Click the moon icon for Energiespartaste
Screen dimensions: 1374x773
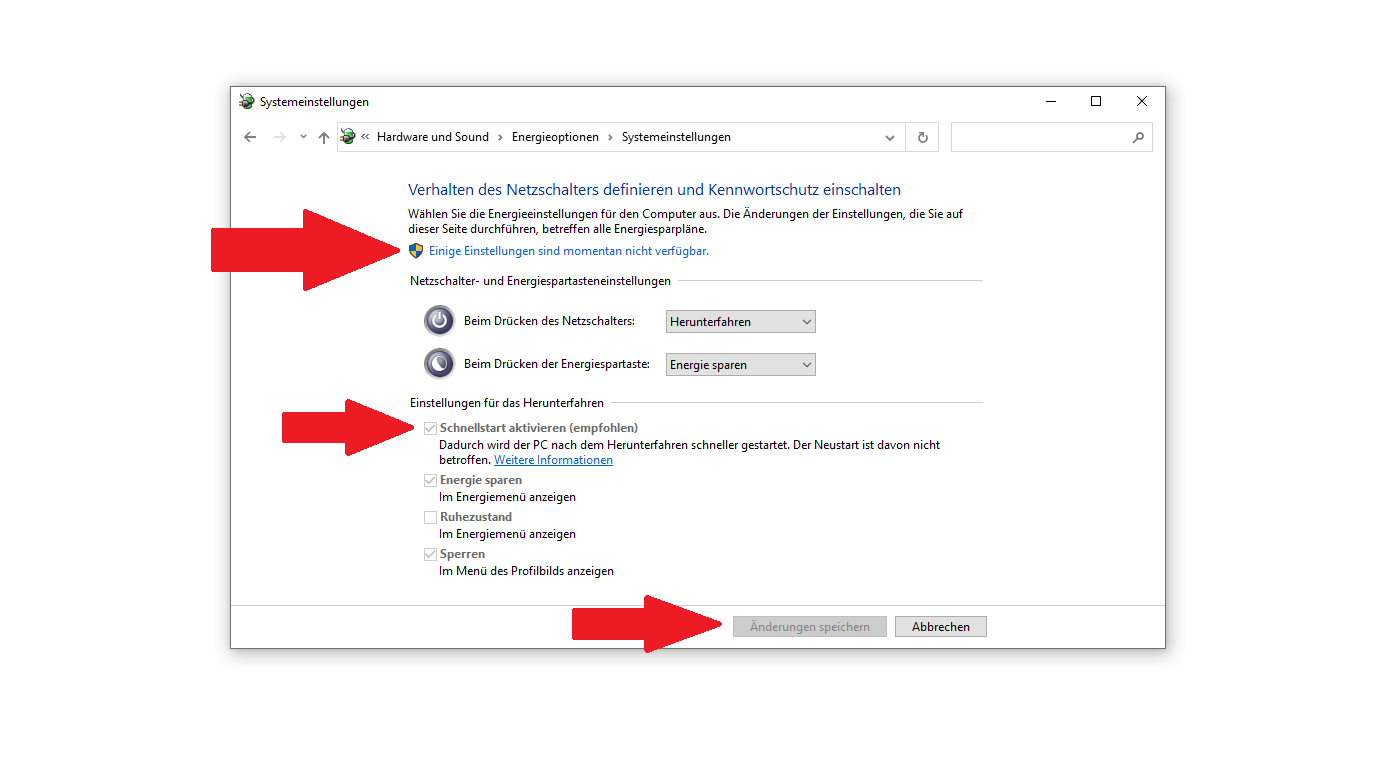pyautogui.click(x=439, y=363)
